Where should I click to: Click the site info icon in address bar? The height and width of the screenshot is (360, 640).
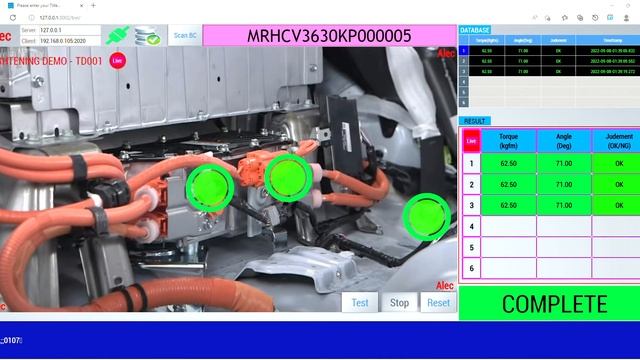pos(31,18)
